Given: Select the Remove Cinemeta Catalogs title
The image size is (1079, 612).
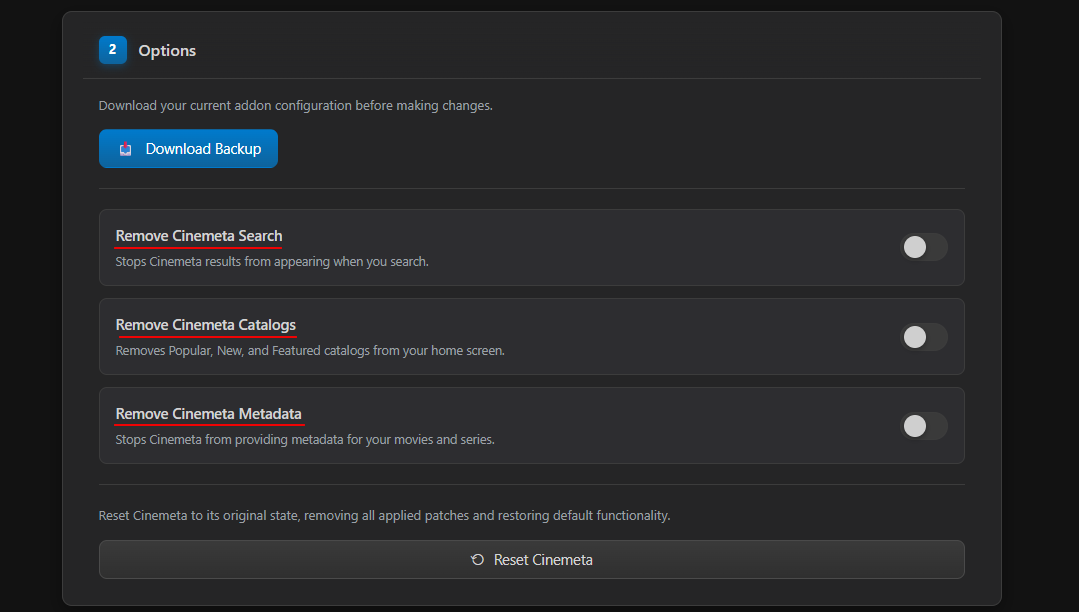Looking at the screenshot, I should coord(205,325).
